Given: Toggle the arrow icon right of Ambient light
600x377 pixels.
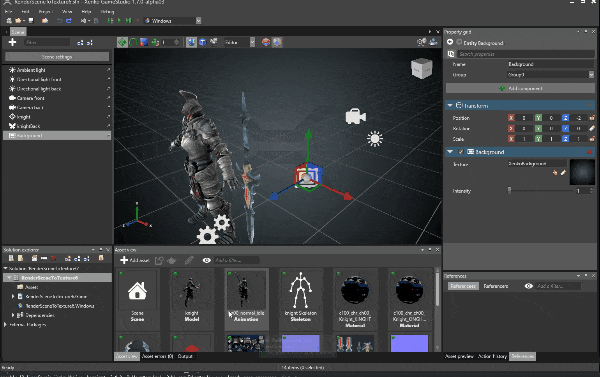Looking at the screenshot, I should (108, 70).
